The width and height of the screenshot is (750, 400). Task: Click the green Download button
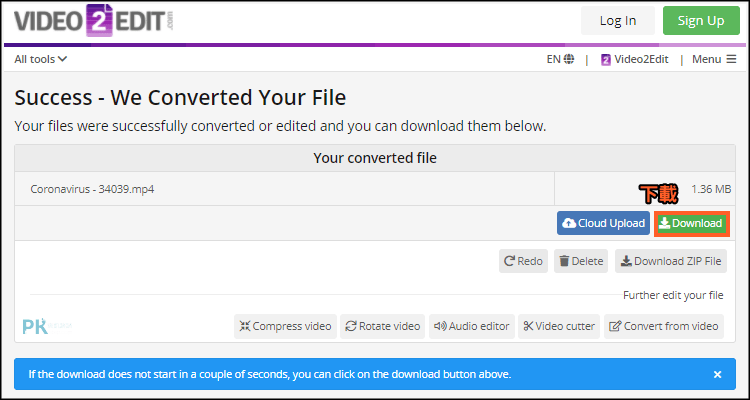click(692, 223)
